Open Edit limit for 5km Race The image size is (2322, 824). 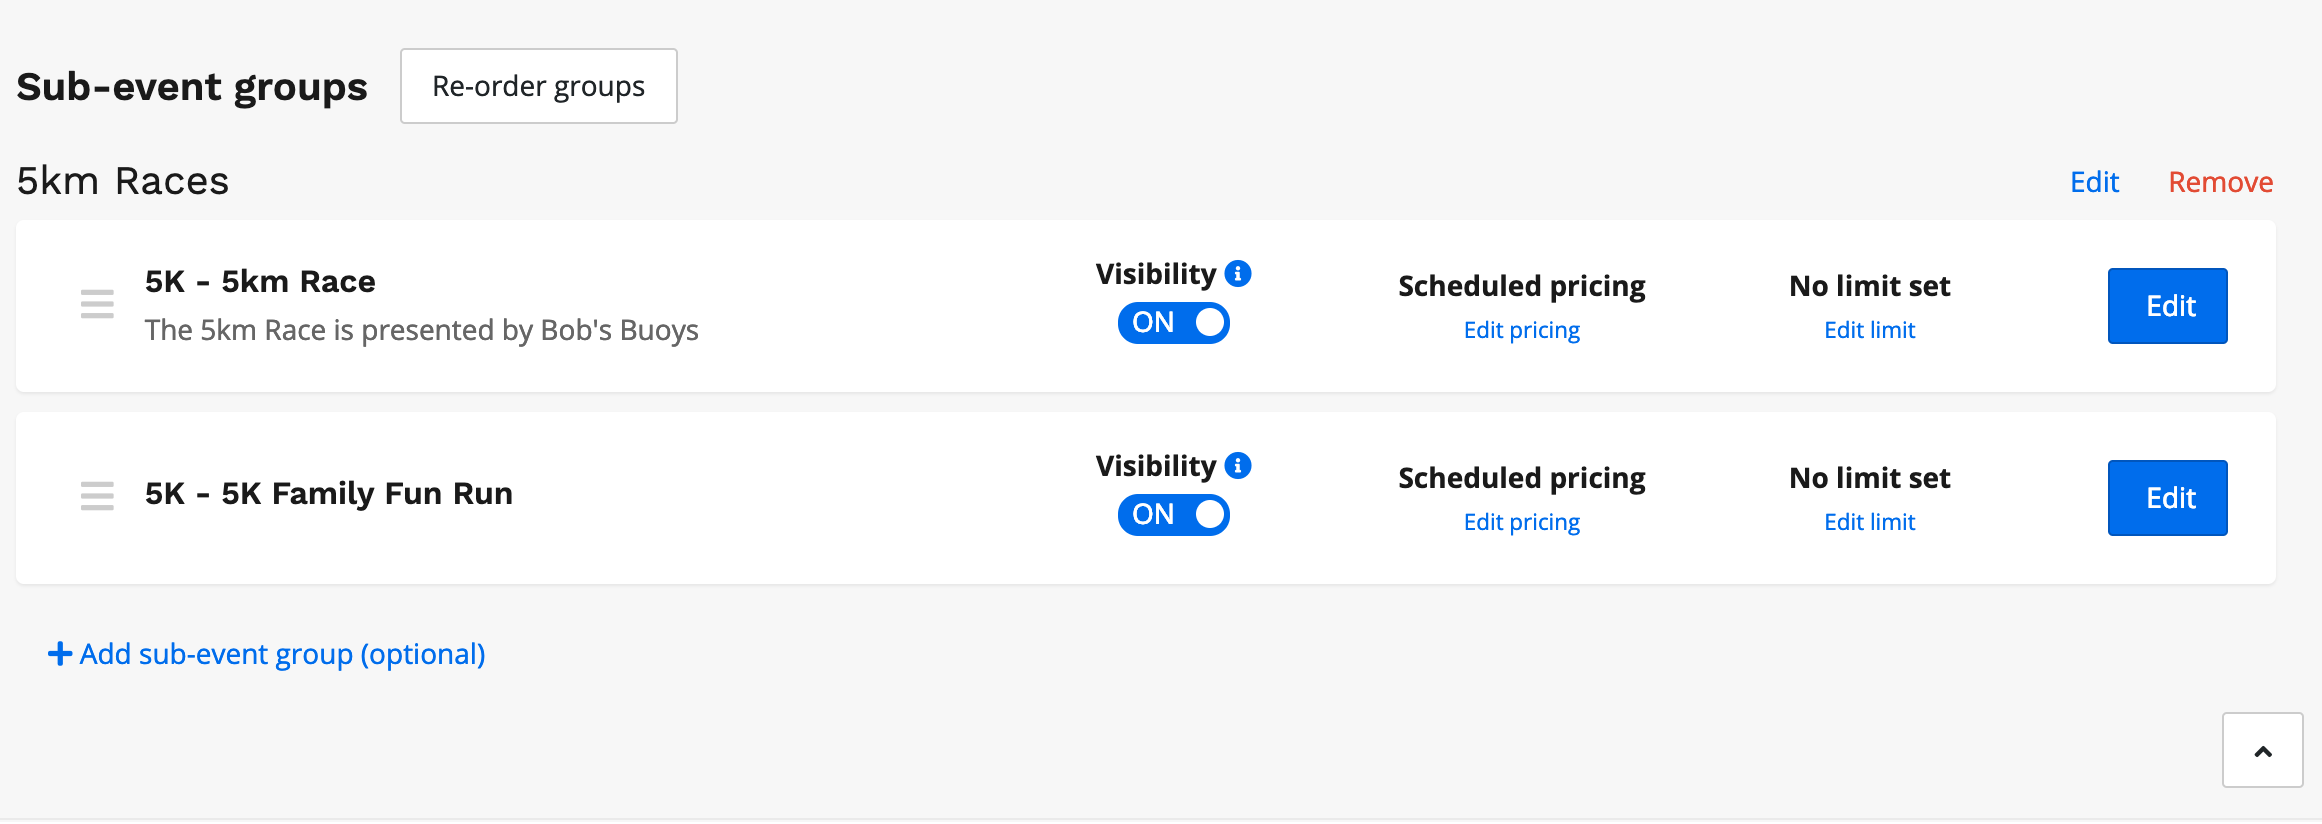point(1869,330)
